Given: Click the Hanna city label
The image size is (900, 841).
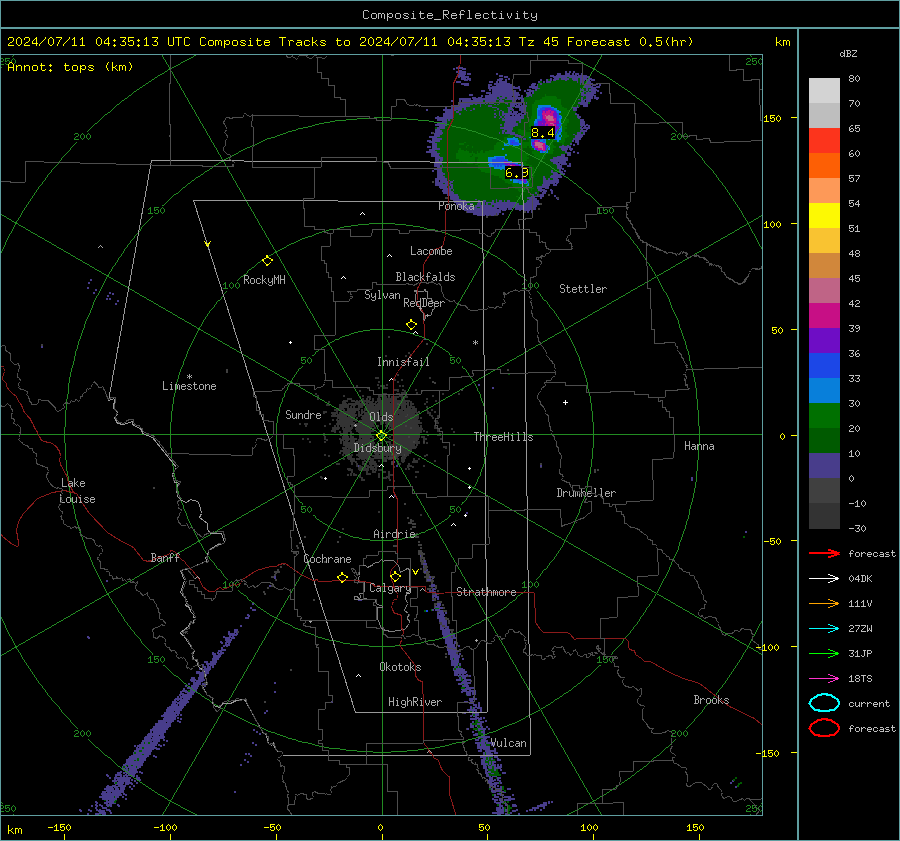Looking at the screenshot, I should point(699,446).
